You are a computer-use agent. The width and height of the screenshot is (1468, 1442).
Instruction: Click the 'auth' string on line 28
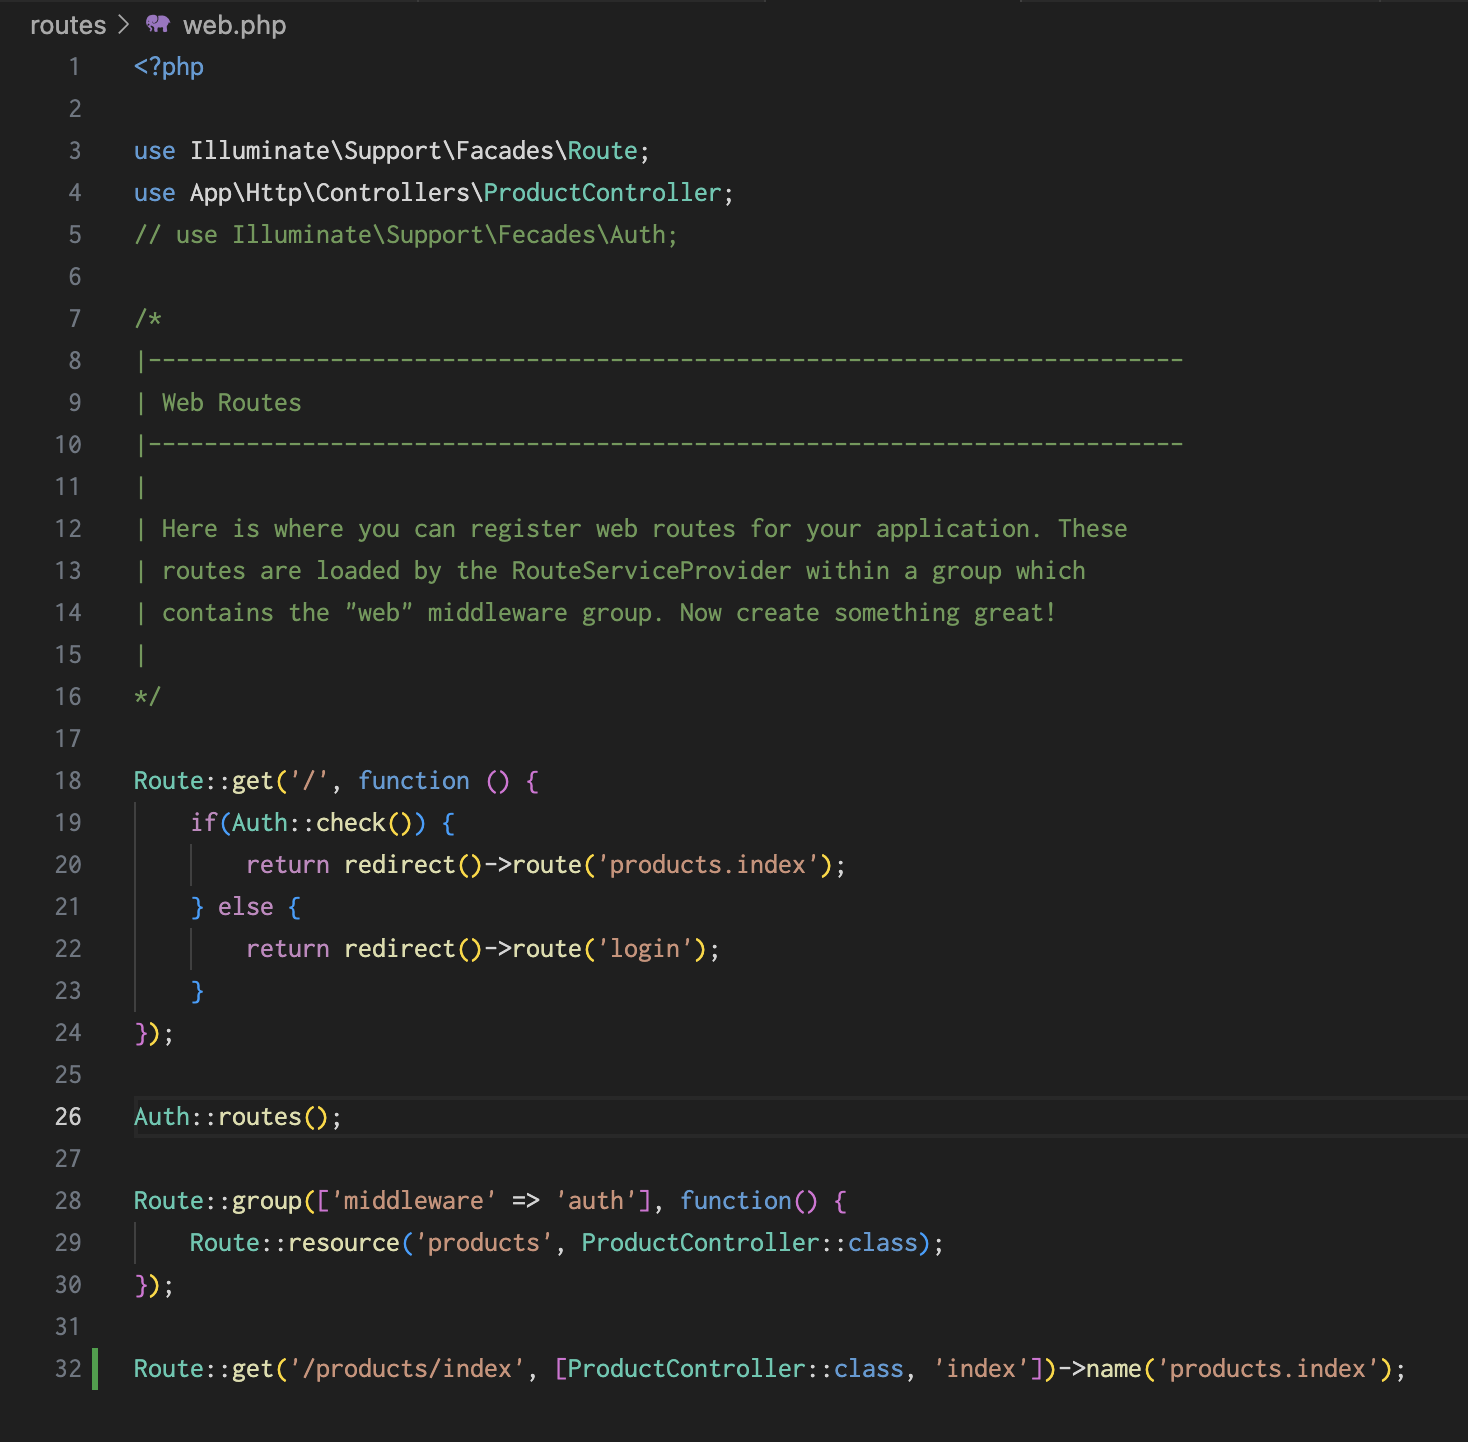pyautogui.click(x=596, y=1201)
